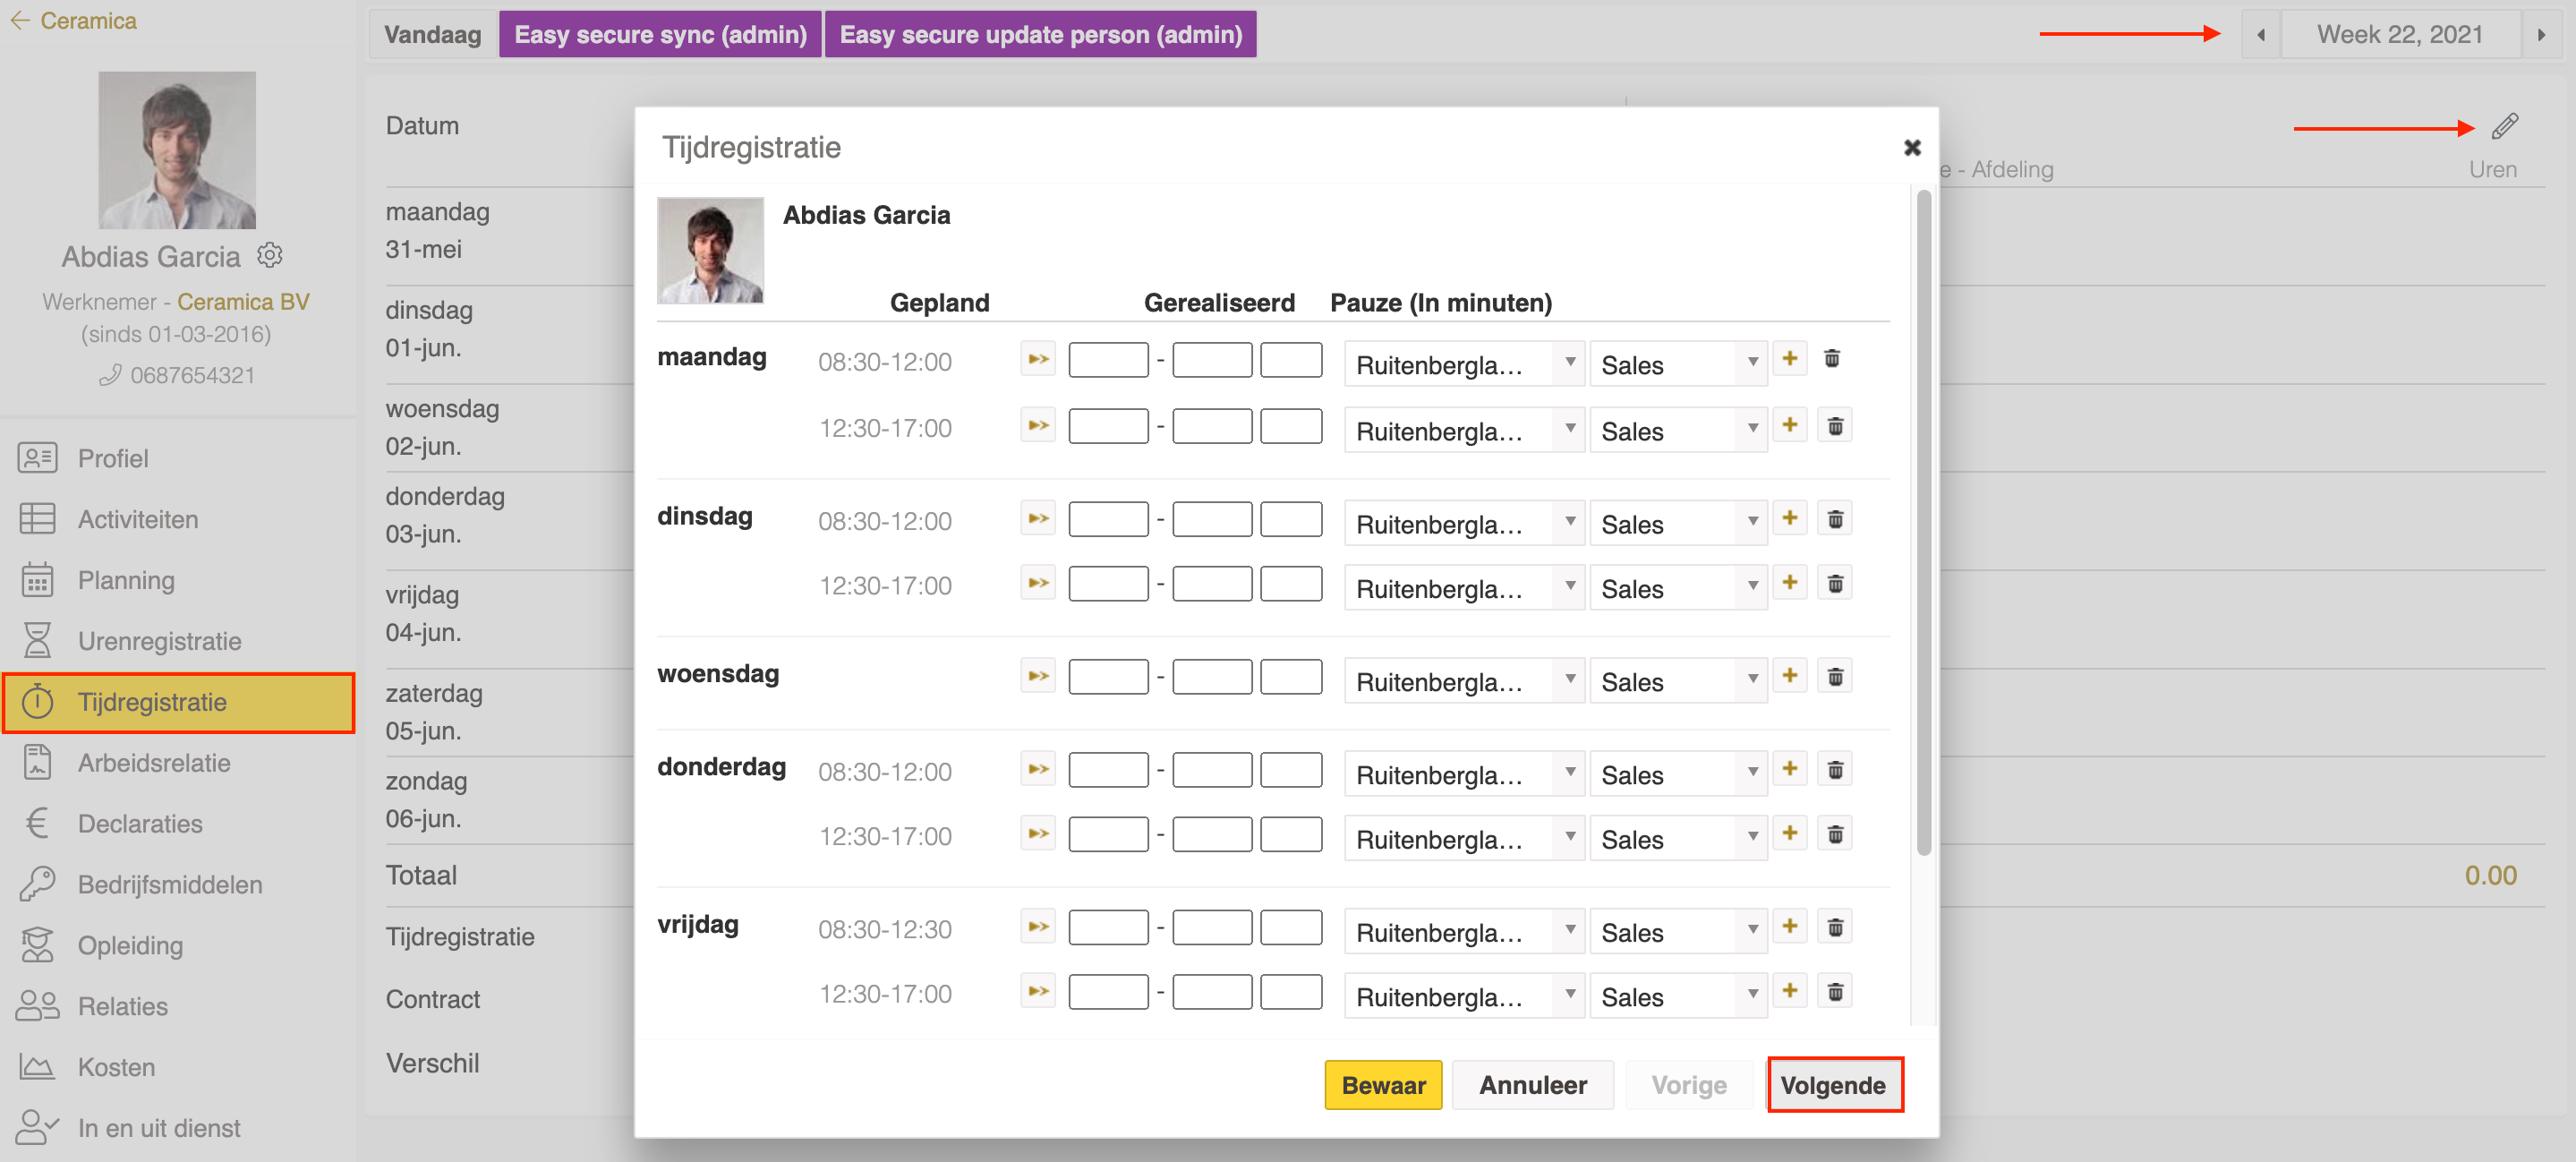Open Declaraties in the sidebar
This screenshot has height=1162, width=2576.
pos(178,824)
